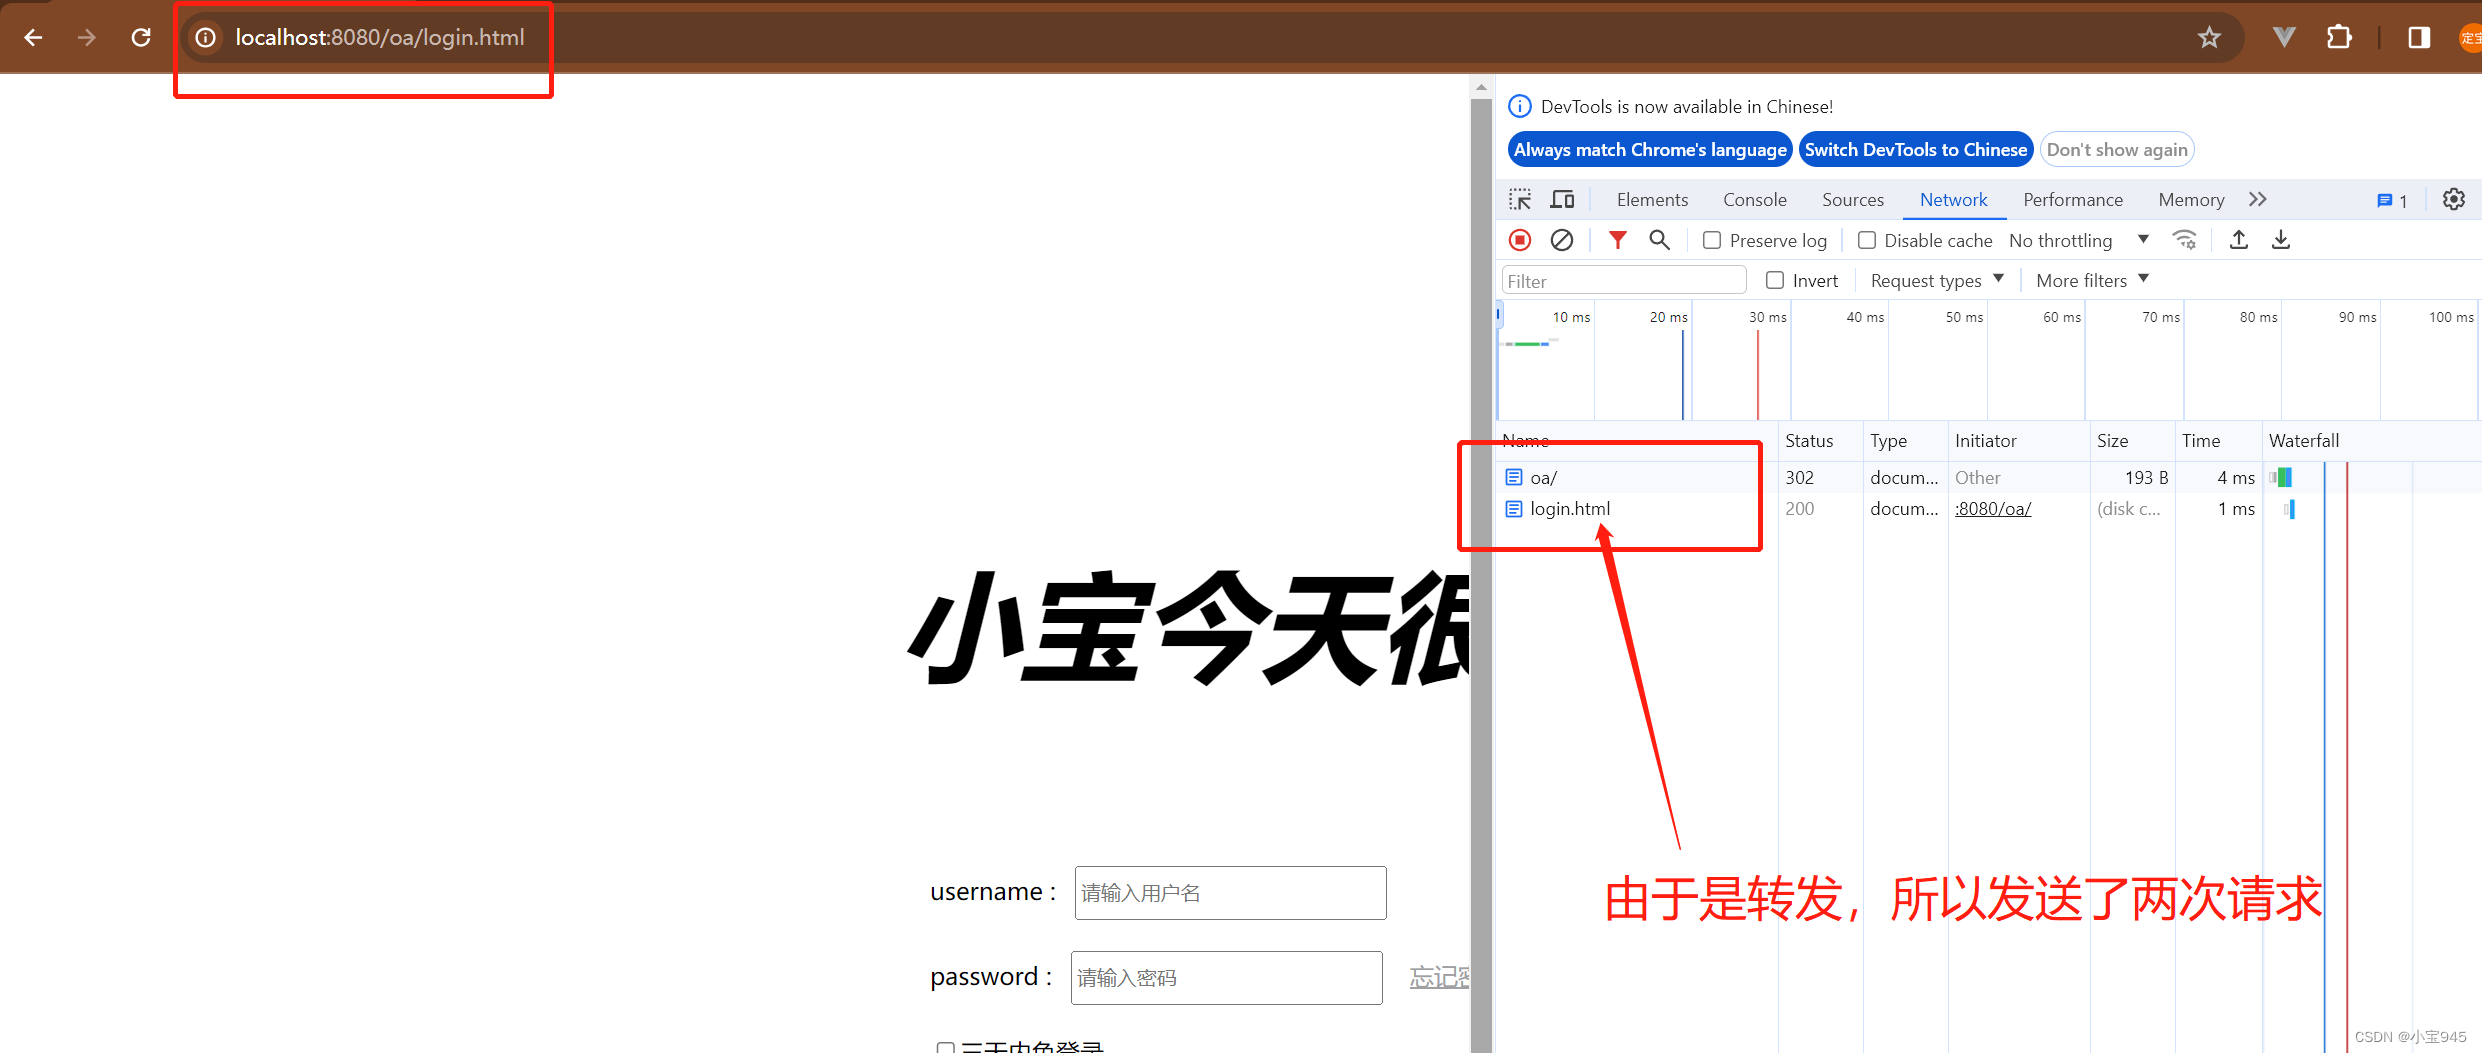The height and width of the screenshot is (1053, 2482).
Task: Focus the password input field
Action: 1226,978
